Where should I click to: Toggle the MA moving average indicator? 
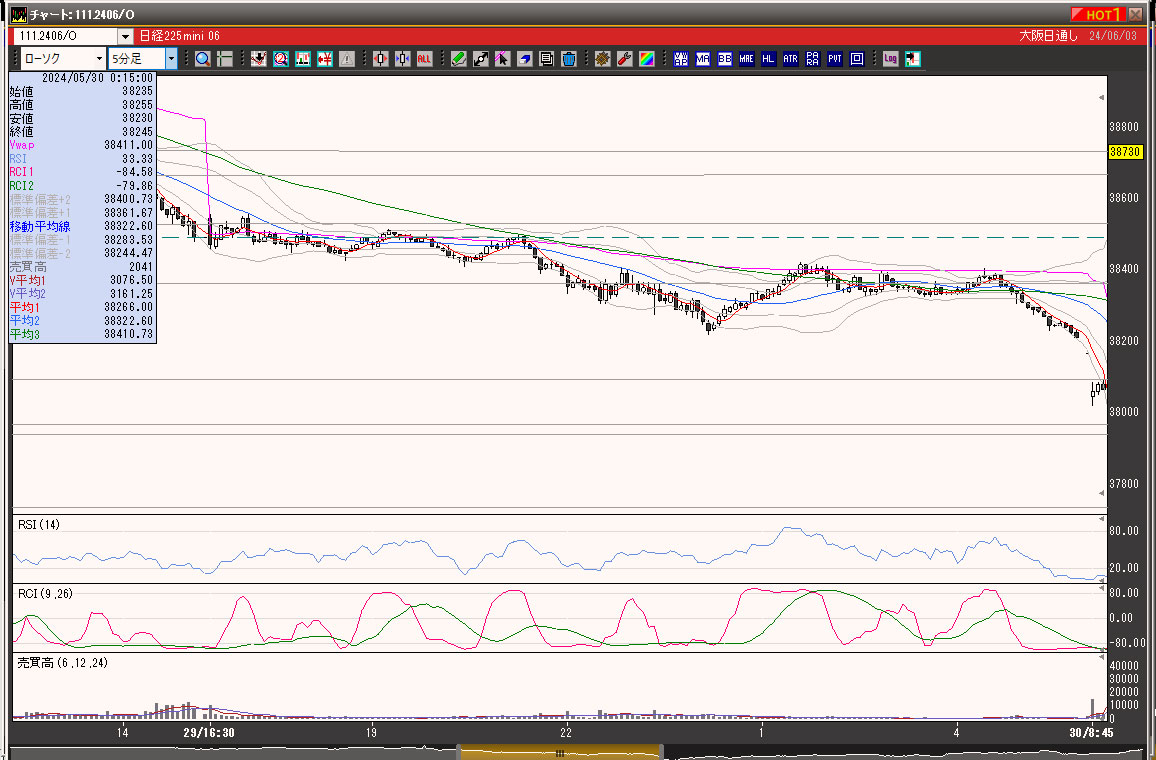click(703, 59)
